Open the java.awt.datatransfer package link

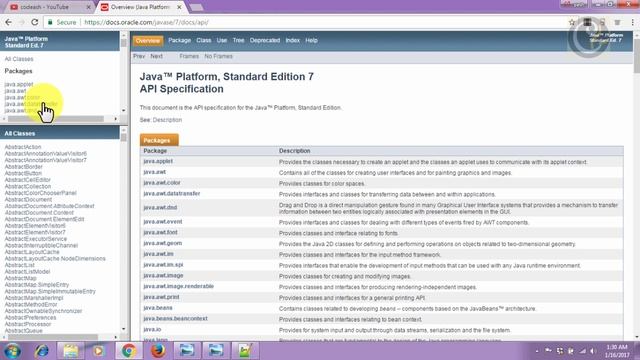(171, 193)
